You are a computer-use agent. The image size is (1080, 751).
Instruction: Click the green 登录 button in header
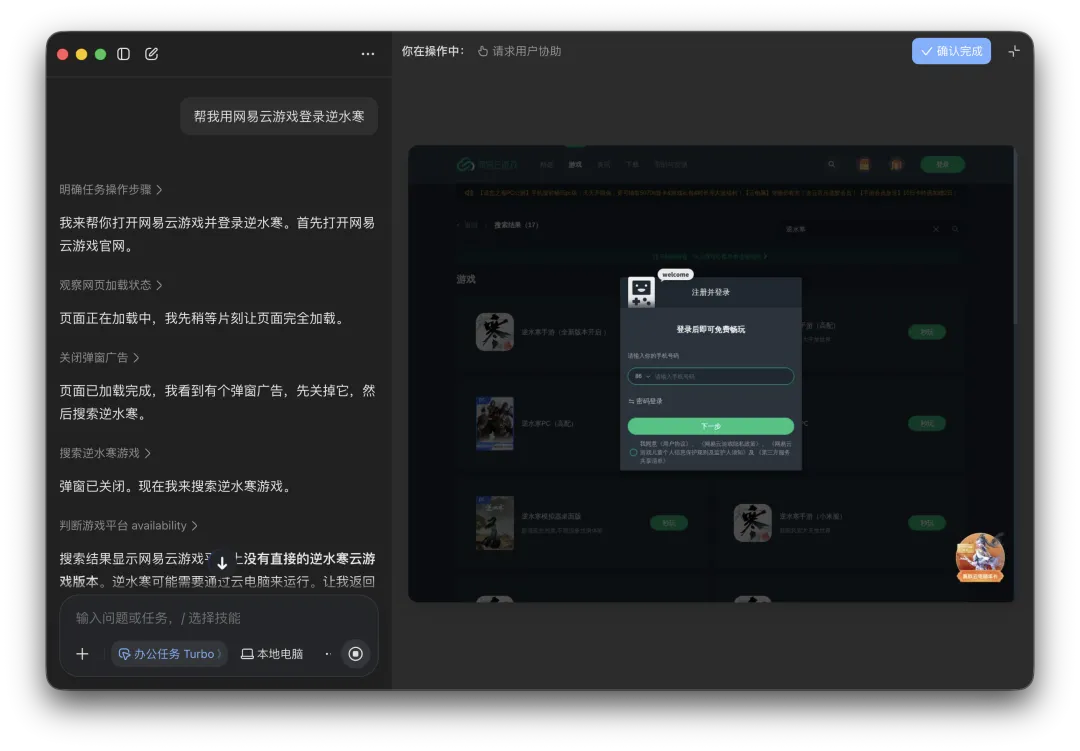[942, 165]
